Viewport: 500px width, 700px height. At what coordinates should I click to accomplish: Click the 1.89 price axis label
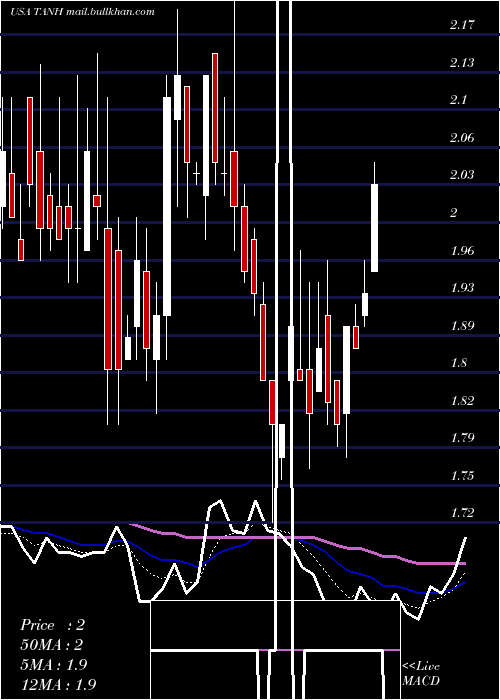461,325
